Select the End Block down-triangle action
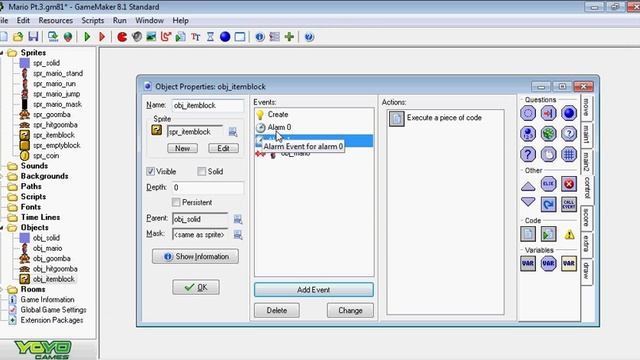This screenshot has width=640, height=360. tap(528, 203)
